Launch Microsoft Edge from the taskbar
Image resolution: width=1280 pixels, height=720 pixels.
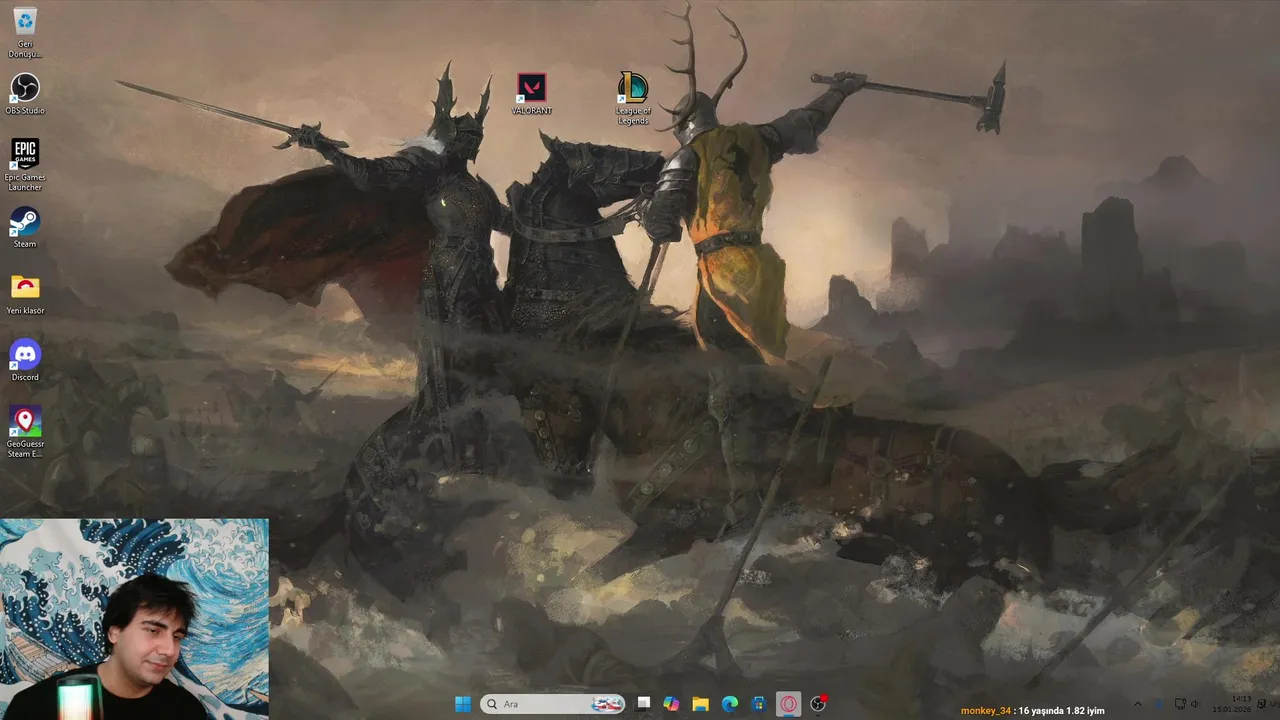point(730,704)
